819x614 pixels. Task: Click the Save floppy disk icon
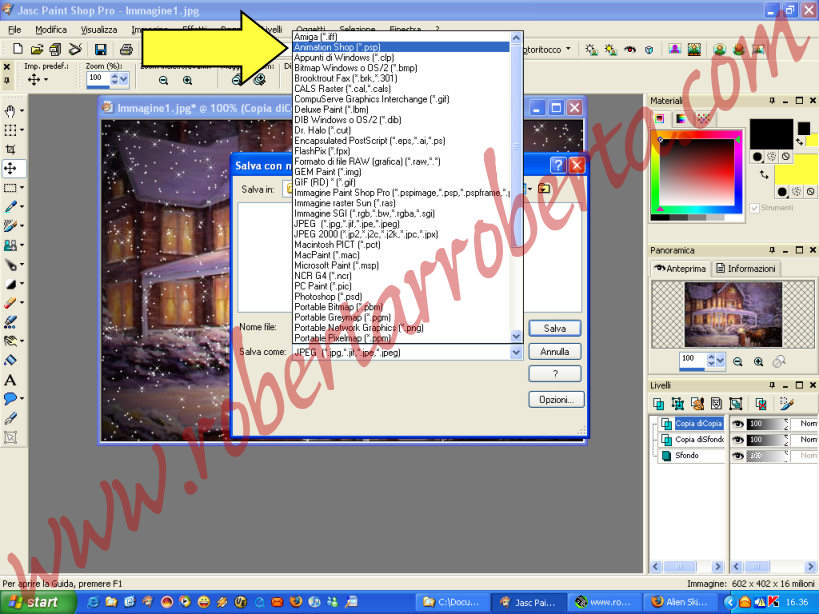pyautogui.click(x=101, y=49)
